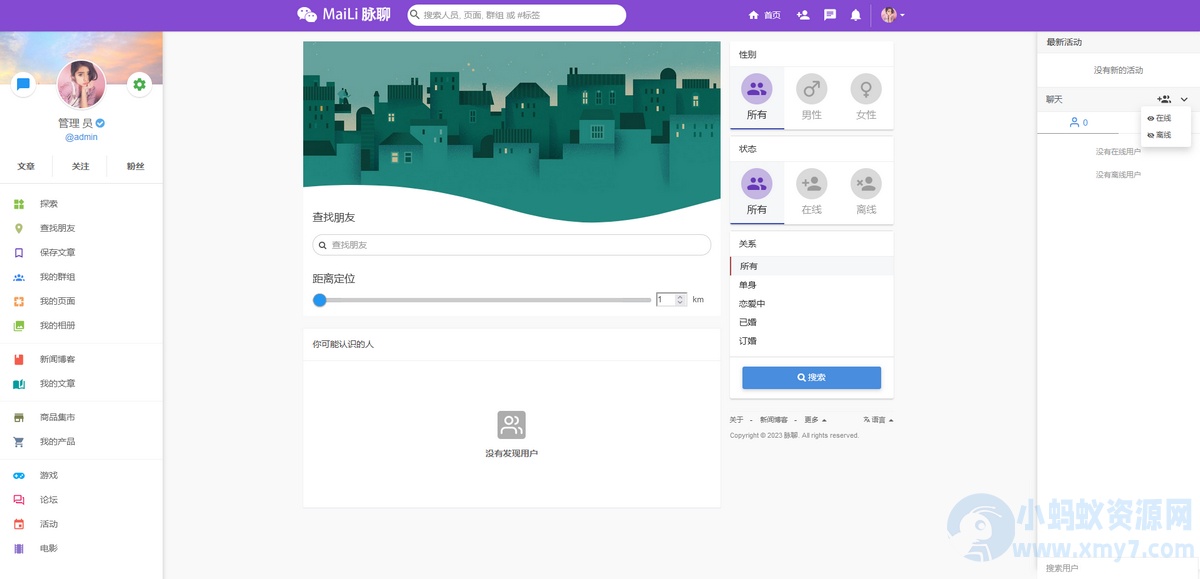Click the blue 搜索 button
Viewport: 1200px width, 579px height.
click(811, 377)
